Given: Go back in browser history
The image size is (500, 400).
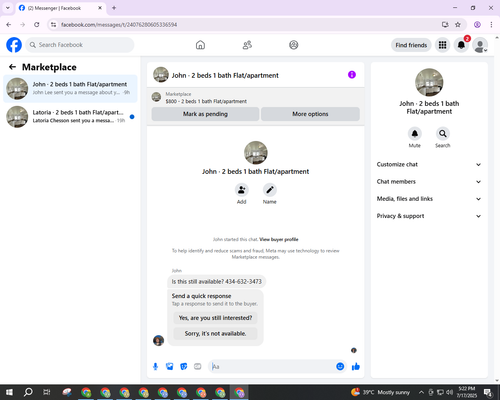Looking at the screenshot, I should coord(9,25).
